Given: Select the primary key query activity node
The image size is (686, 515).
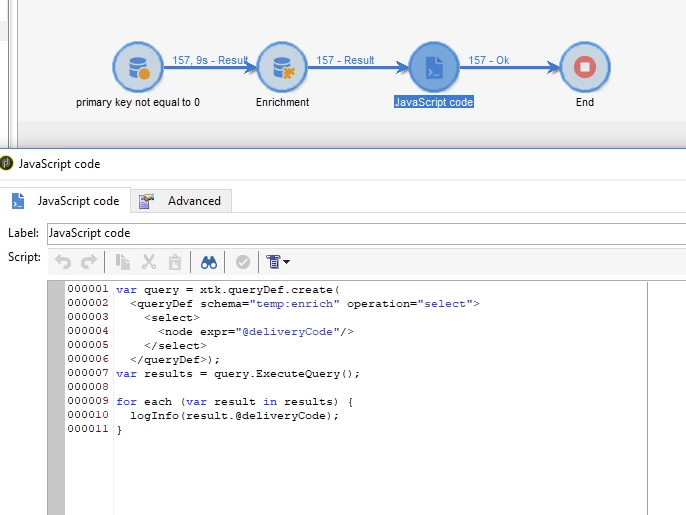Looking at the screenshot, I should (138, 67).
